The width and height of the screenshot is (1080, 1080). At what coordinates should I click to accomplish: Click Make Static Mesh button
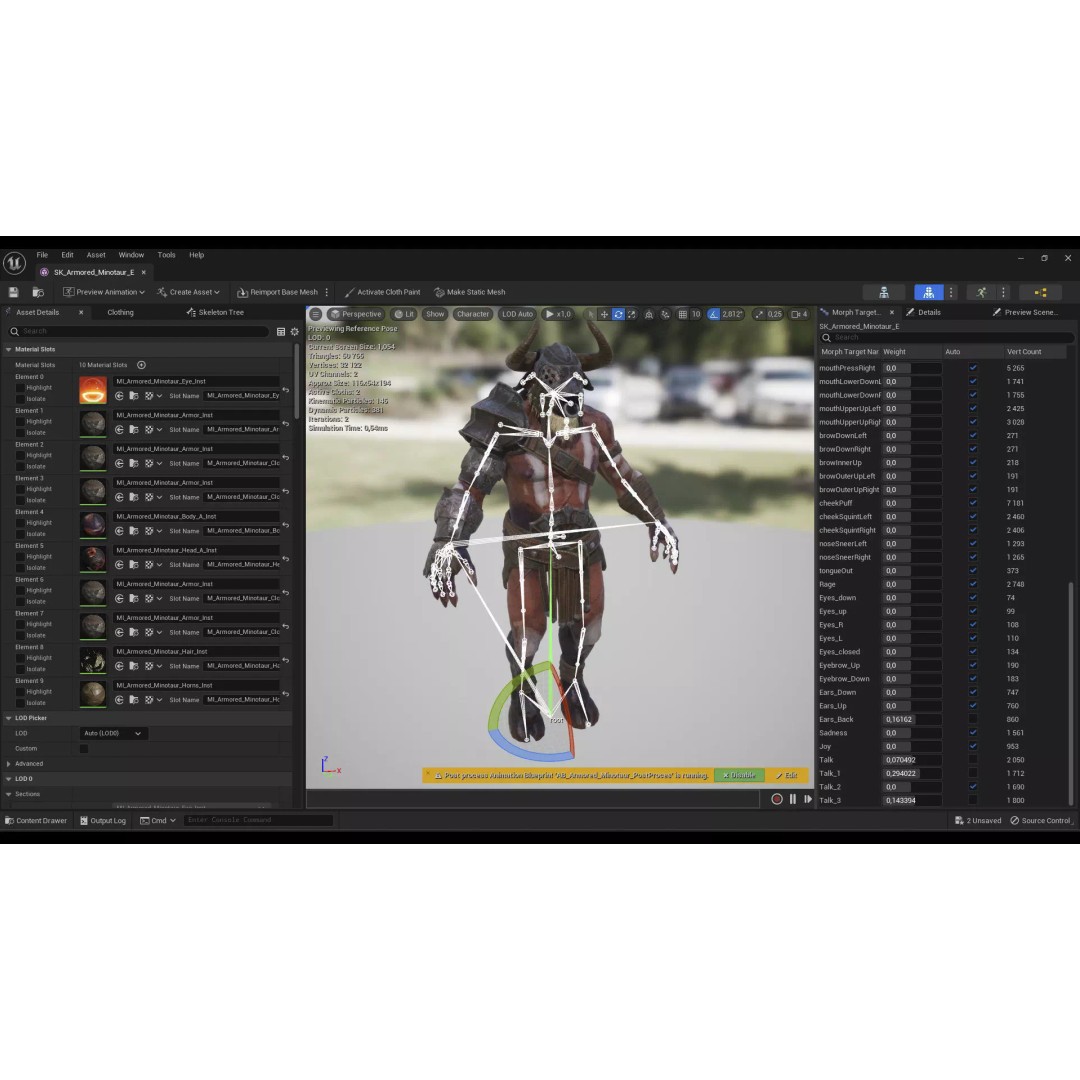pyautogui.click(x=470, y=292)
